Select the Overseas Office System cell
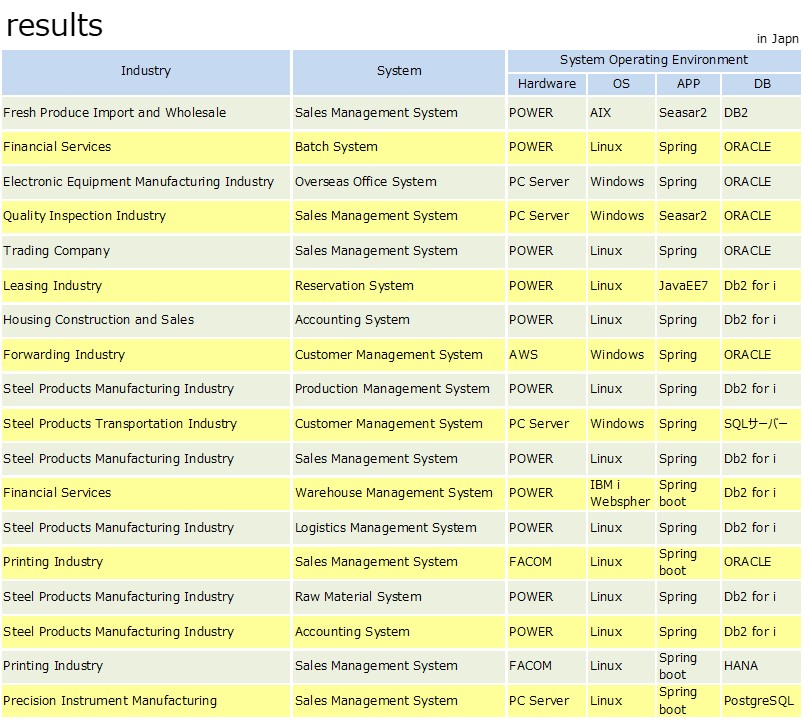The image size is (804, 720). pos(399,182)
